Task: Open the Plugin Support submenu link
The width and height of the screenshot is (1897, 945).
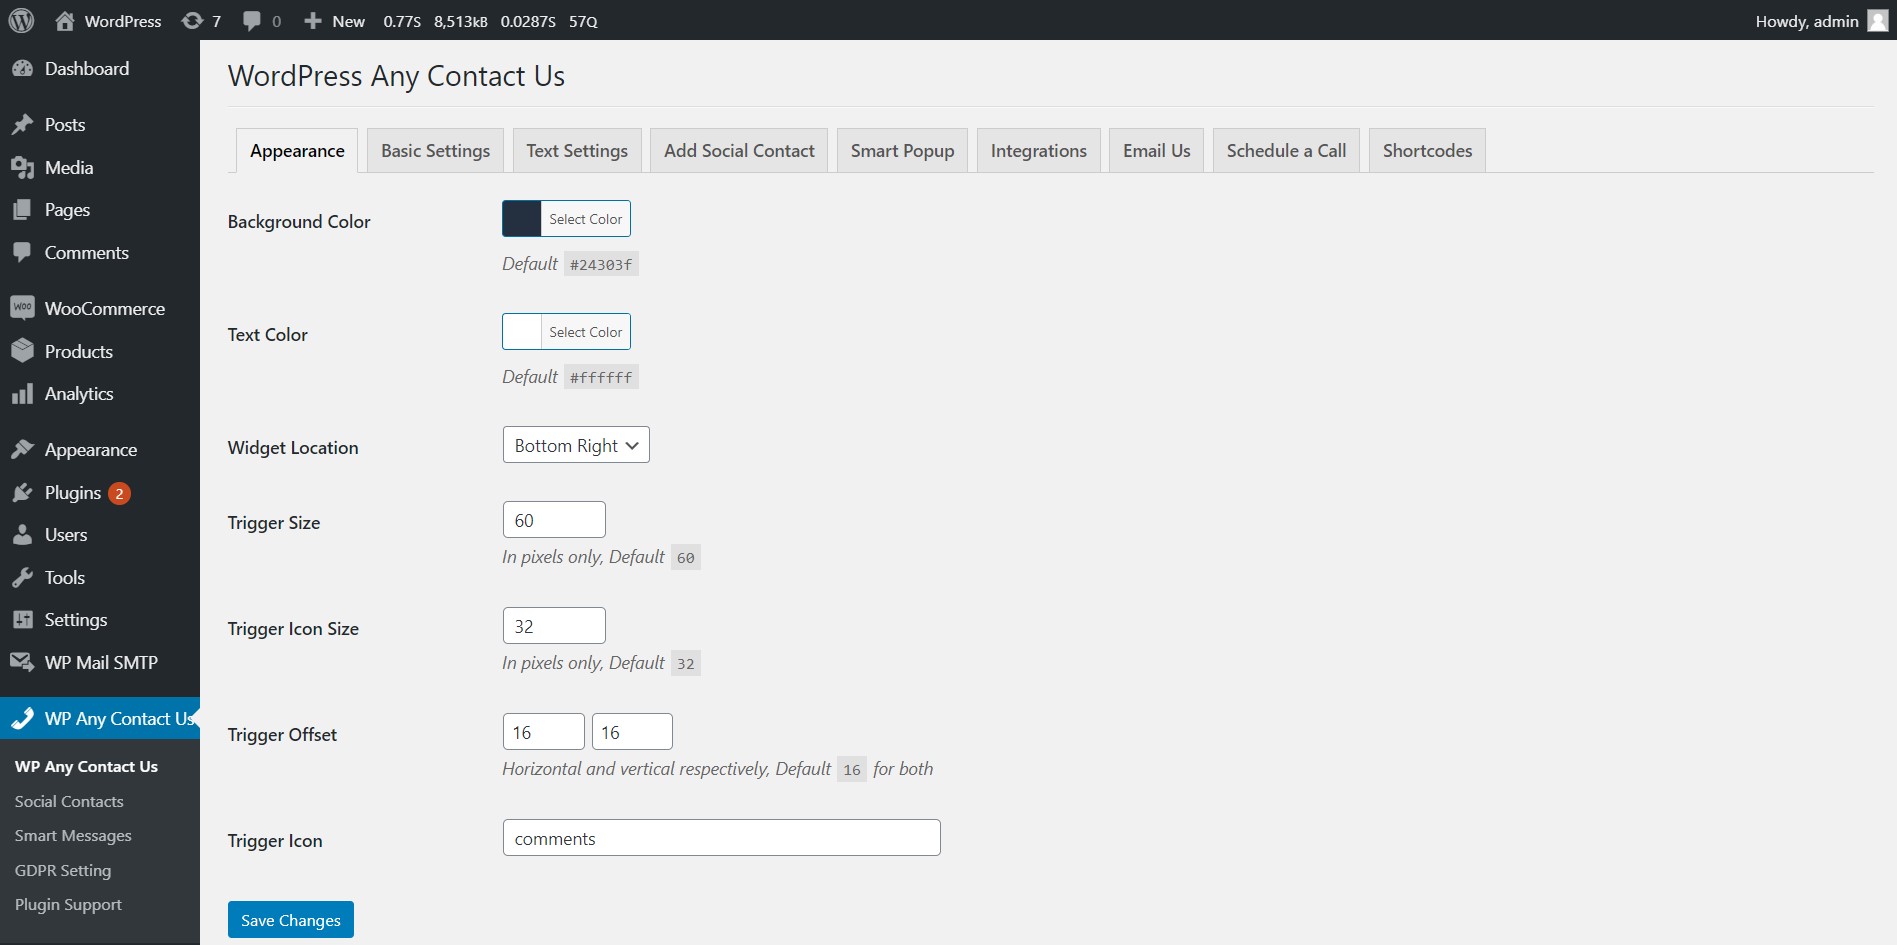Action: (x=68, y=905)
